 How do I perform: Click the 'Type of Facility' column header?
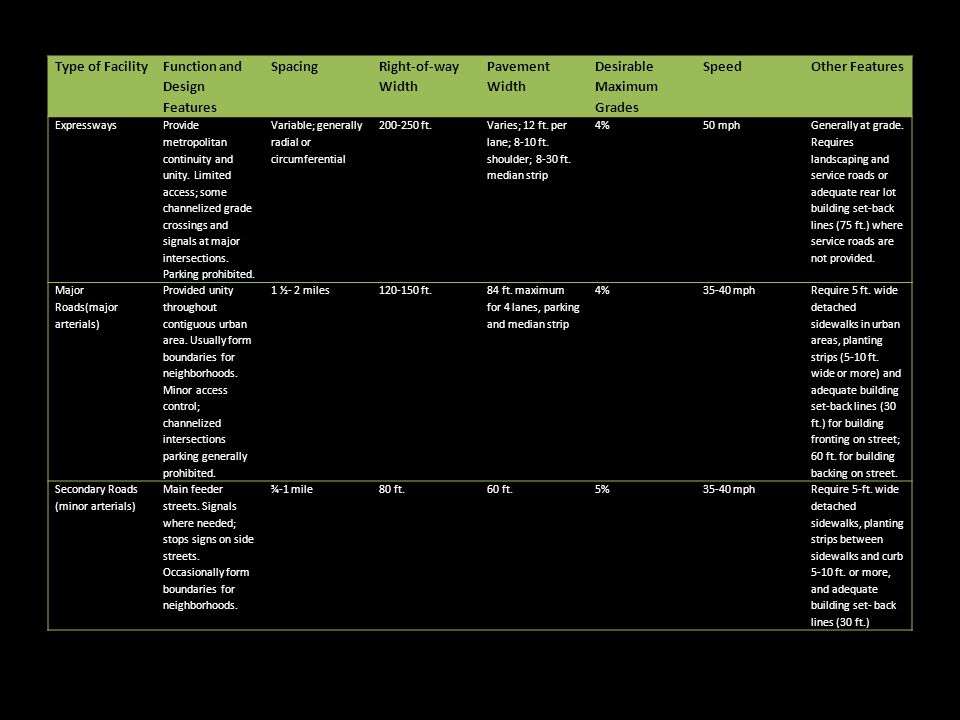point(101,67)
